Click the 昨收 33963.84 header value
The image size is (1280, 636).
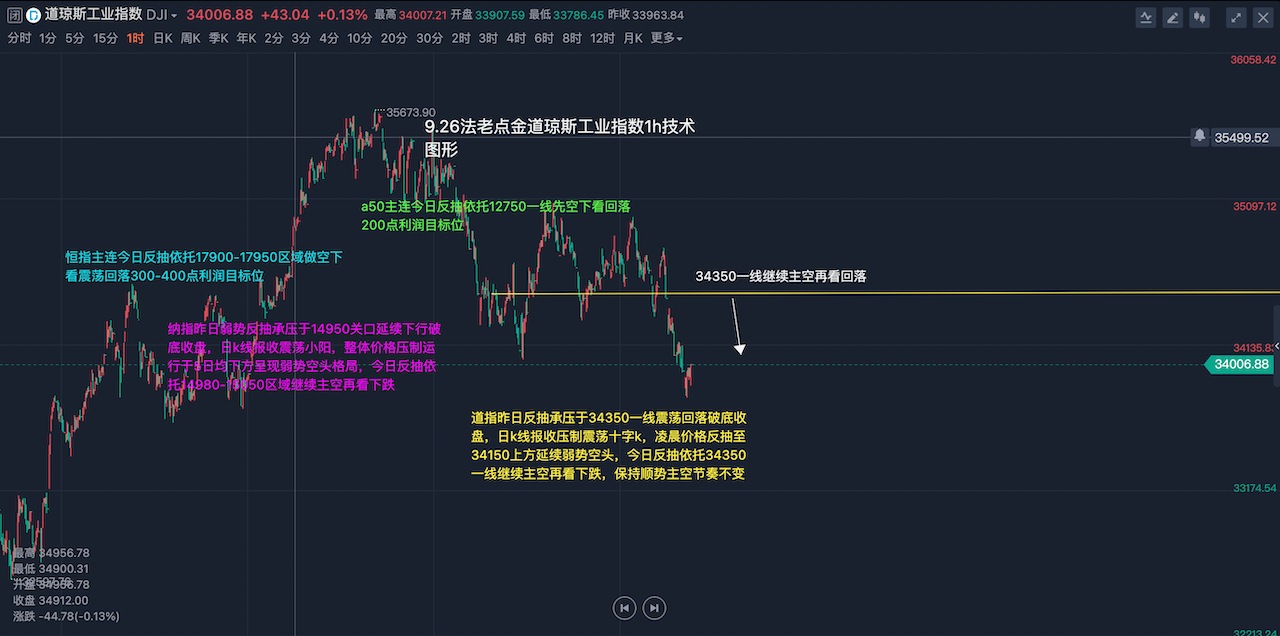[x=648, y=15]
